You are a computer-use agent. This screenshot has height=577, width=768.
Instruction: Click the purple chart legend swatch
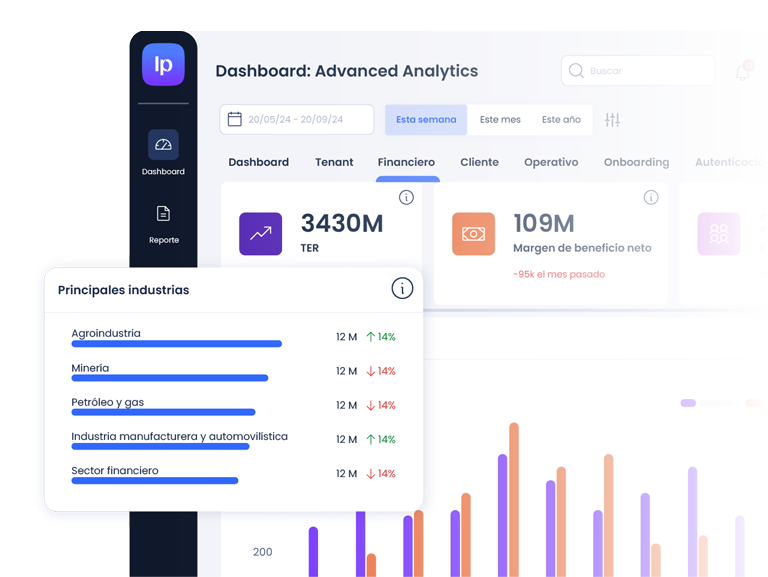point(688,403)
